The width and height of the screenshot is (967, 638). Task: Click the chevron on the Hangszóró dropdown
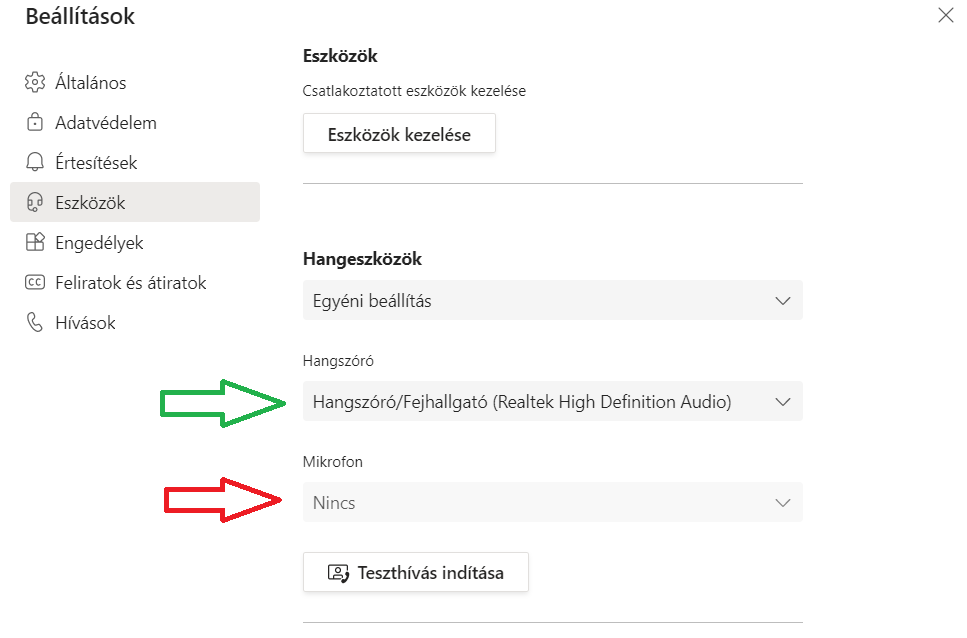[x=783, y=402]
